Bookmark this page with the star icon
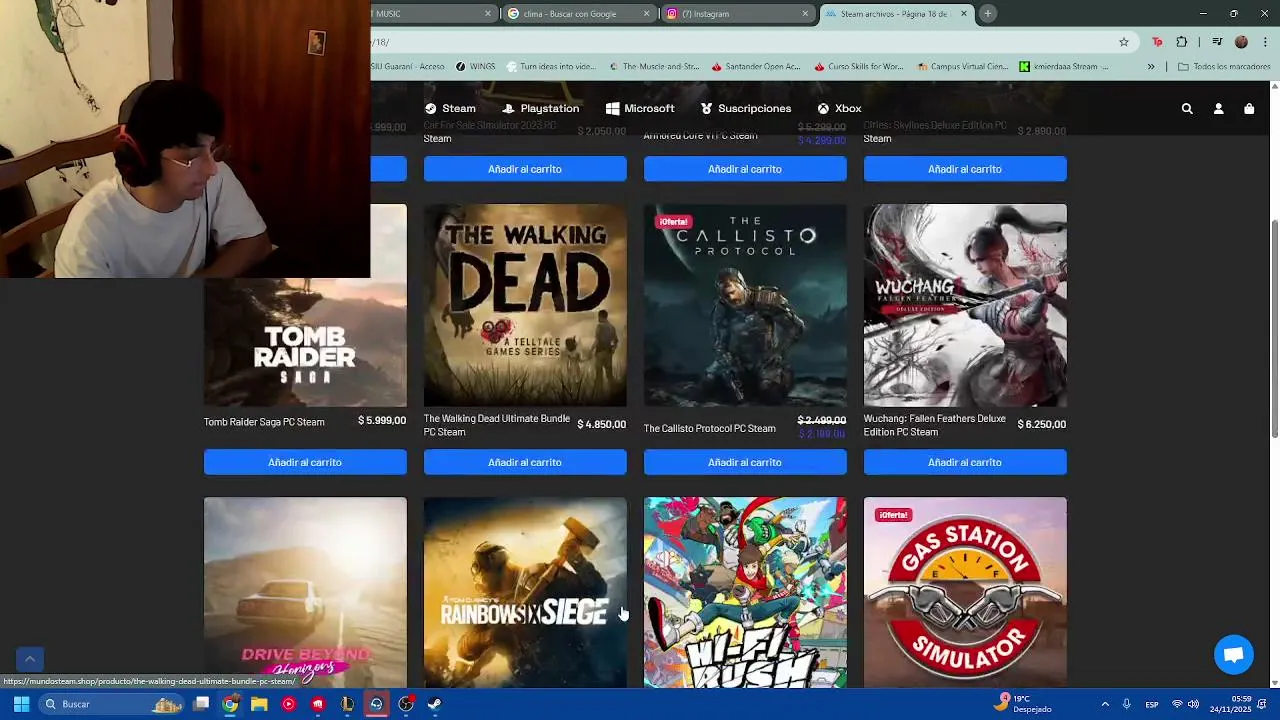 coord(1124,42)
